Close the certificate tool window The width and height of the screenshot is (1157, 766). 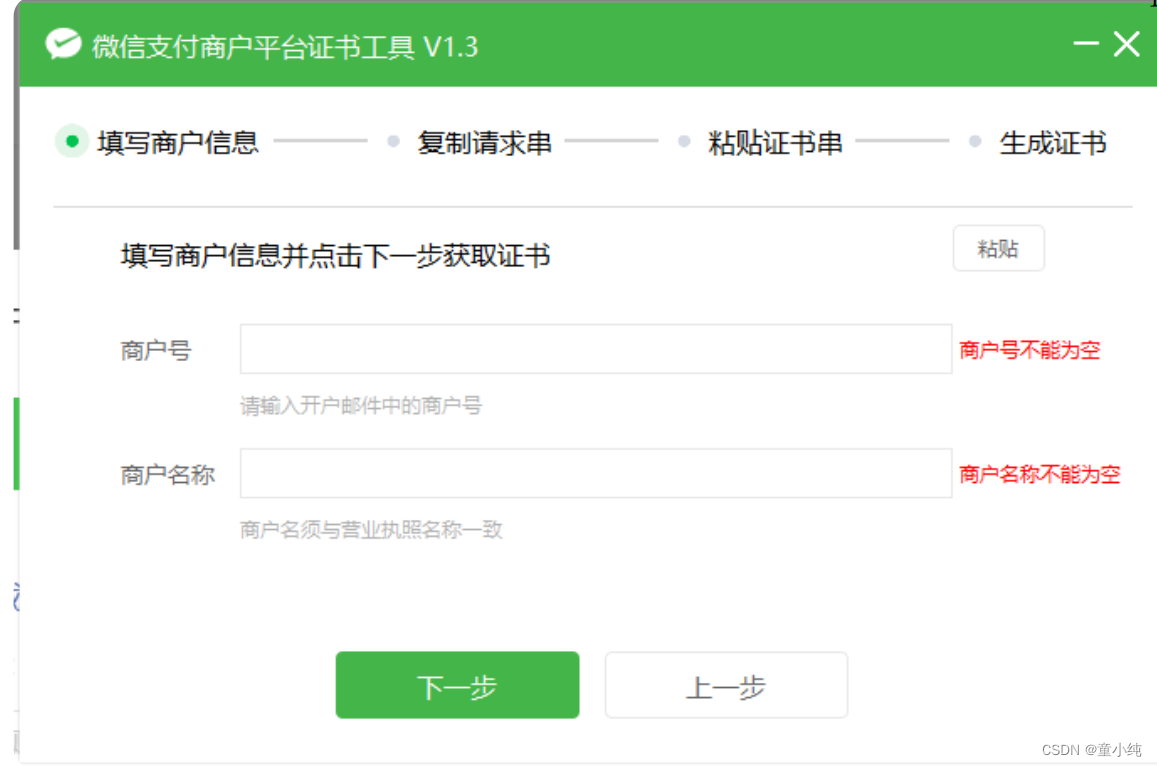click(x=1127, y=44)
